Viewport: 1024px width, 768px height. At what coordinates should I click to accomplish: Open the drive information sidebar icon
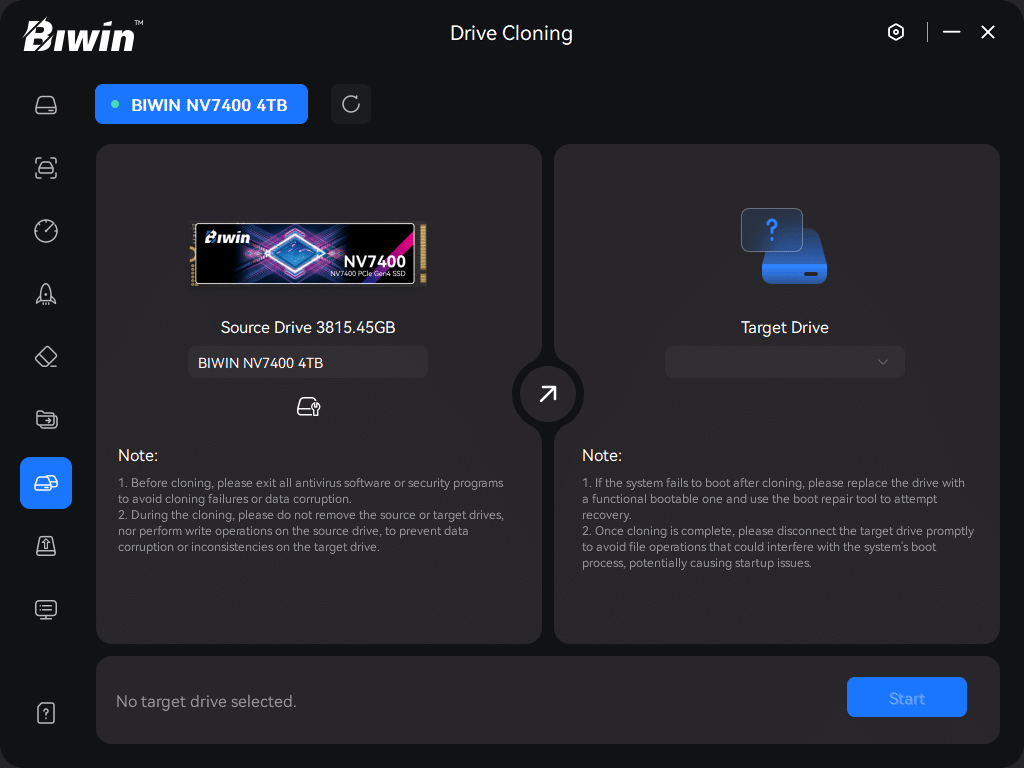(x=46, y=105)
